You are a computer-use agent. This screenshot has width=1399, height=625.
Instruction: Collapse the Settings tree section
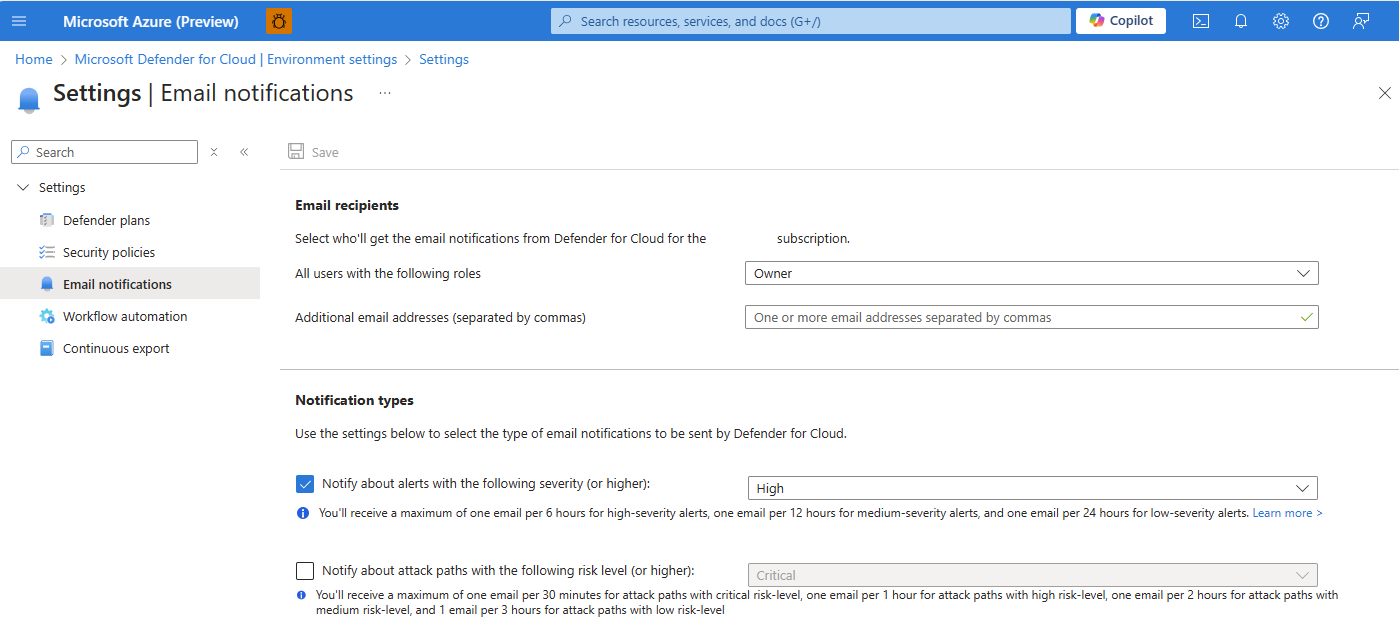point(24,187)
